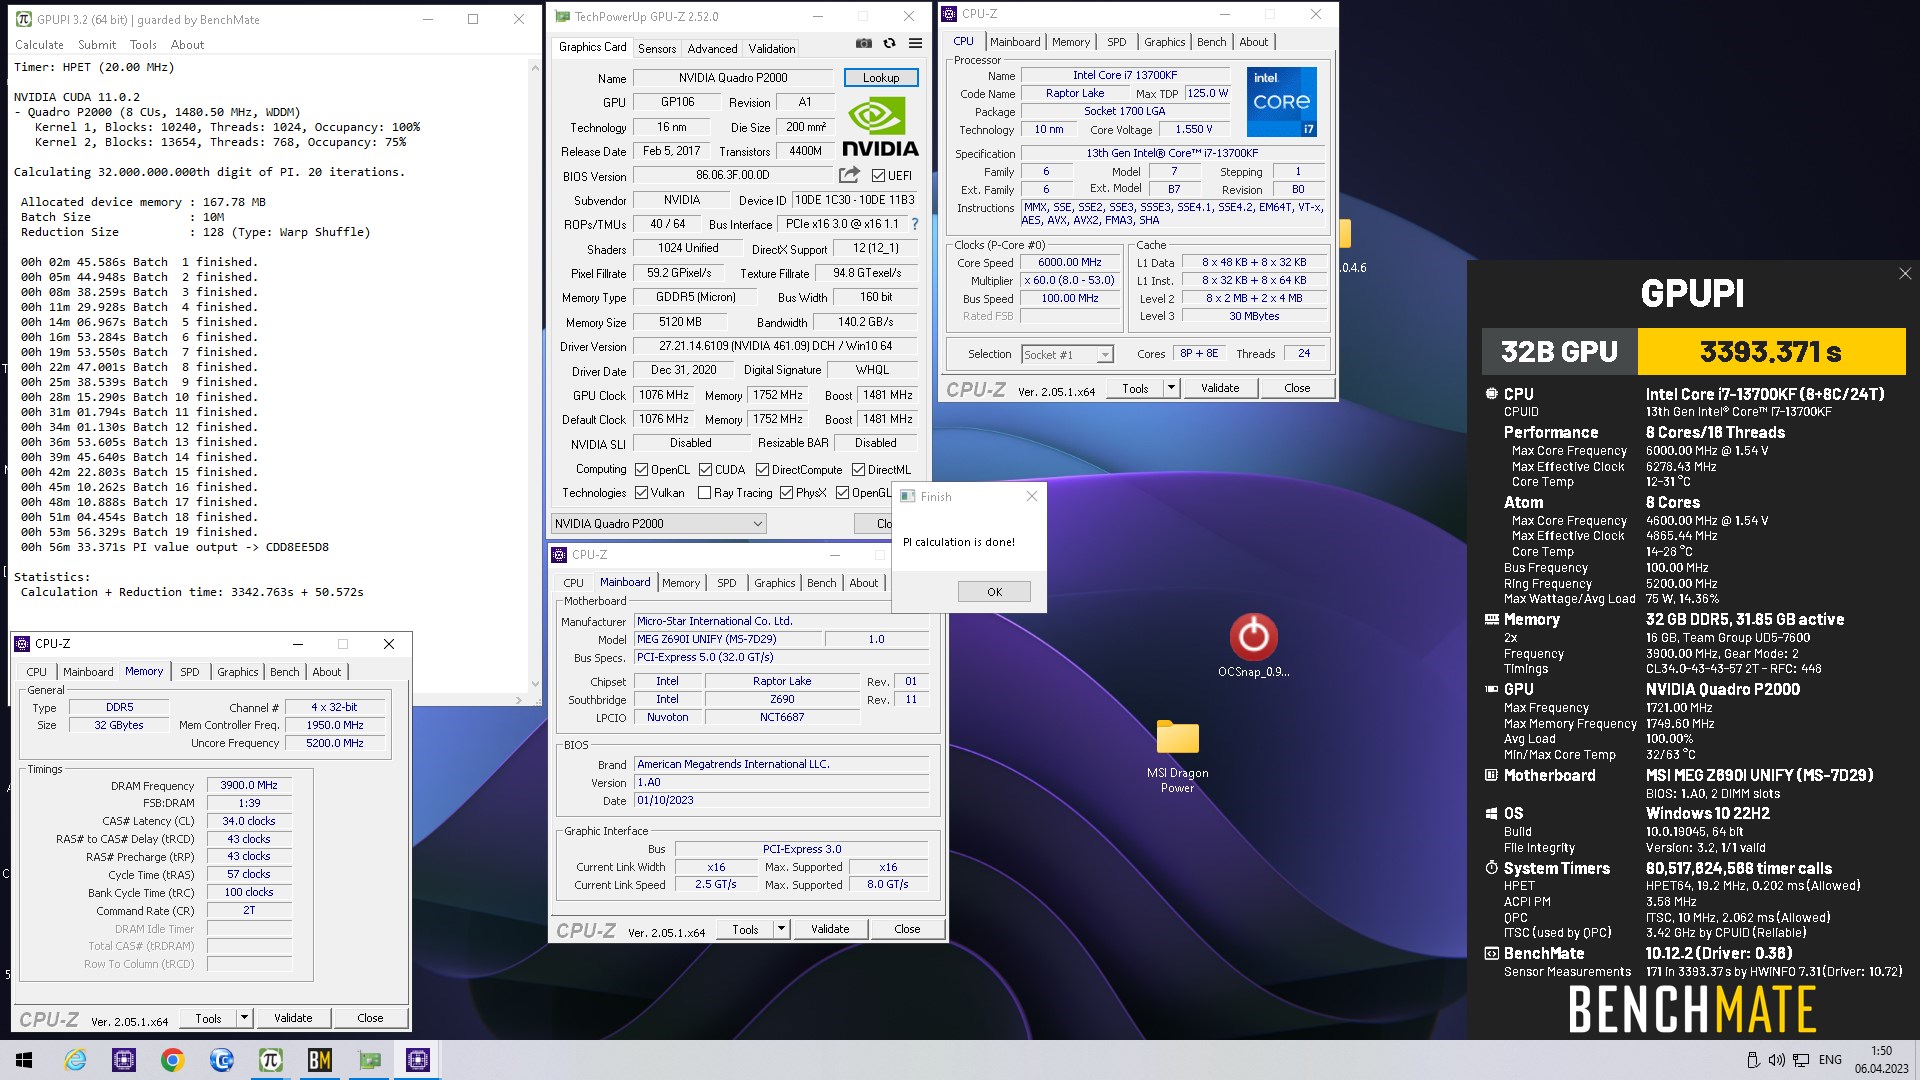1920x1080 pixels.
Task: Toggle the UEFI checkbox in GPU-Z
Action: pos(878,175)
